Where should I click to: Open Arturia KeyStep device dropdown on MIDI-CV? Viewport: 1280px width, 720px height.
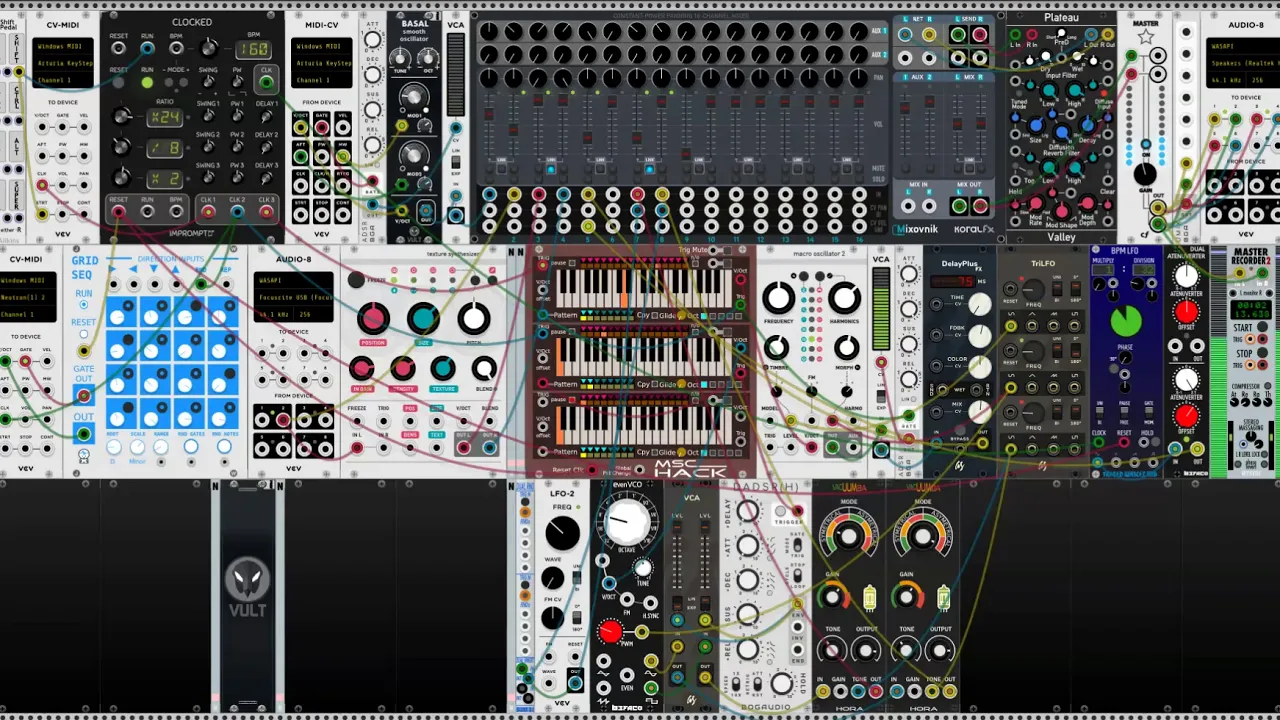[x=323, y=63]
